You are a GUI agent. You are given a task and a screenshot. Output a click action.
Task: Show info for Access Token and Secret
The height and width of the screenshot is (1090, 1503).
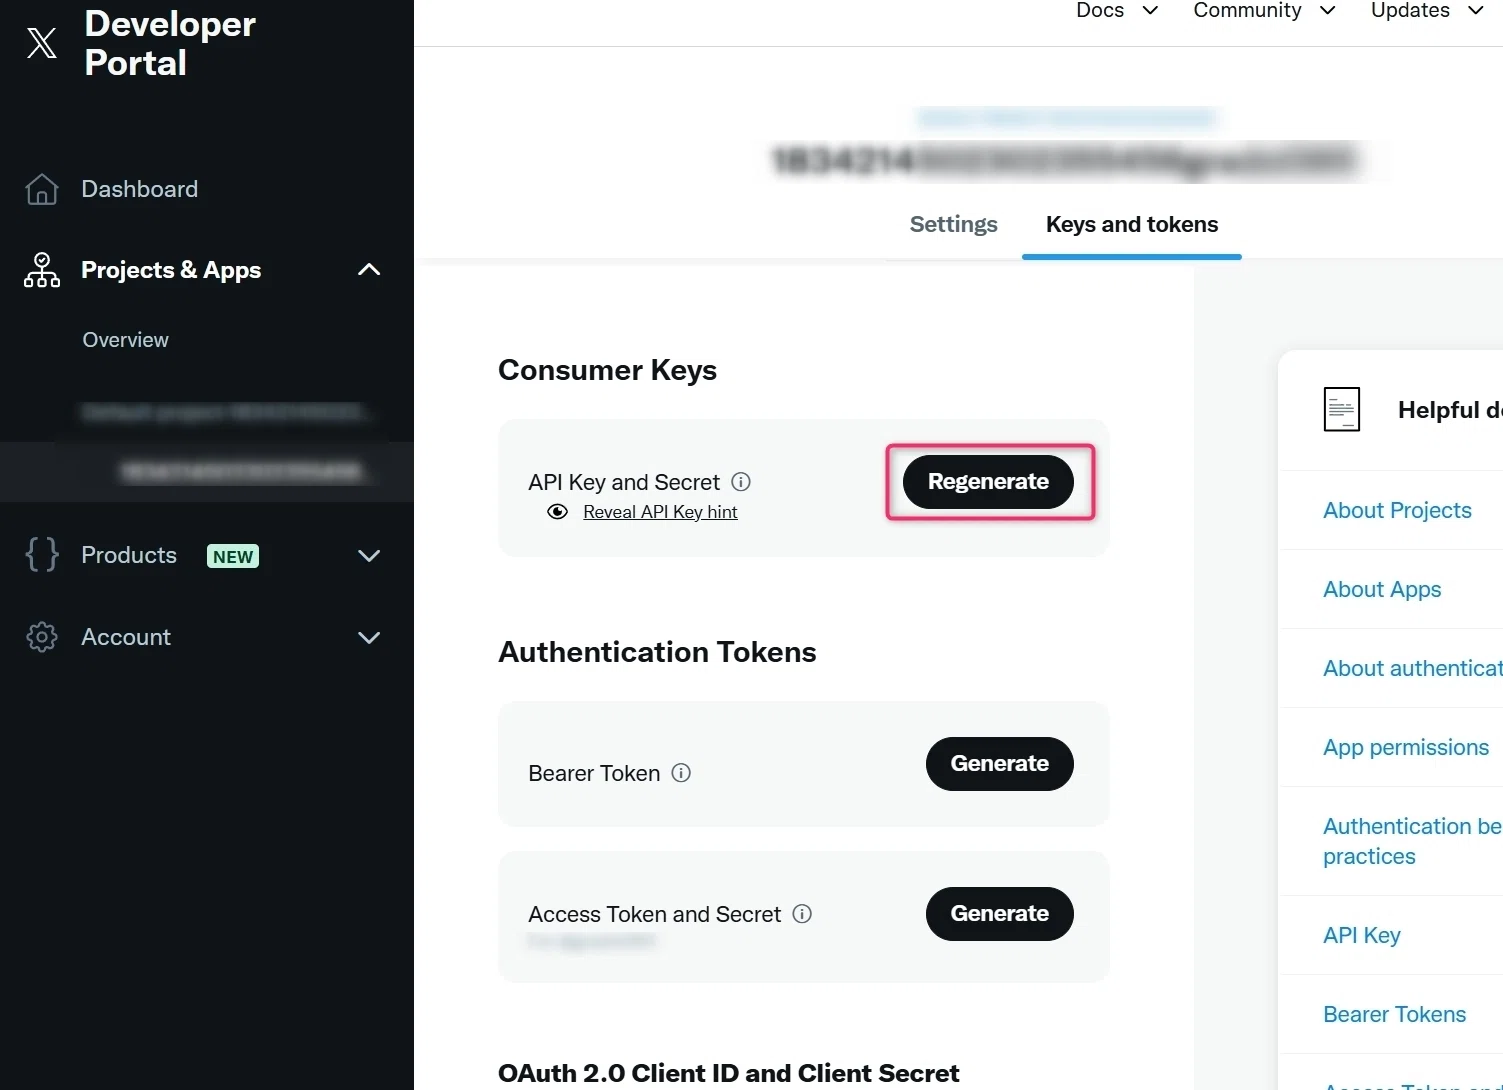tap(802, 914)
